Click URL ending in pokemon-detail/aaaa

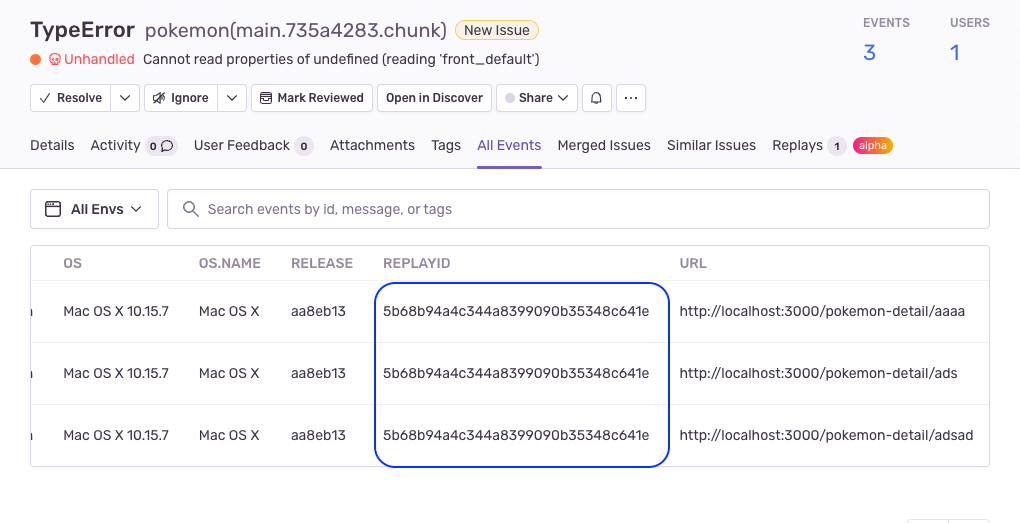pyautogui.click(x=822, y=312)
